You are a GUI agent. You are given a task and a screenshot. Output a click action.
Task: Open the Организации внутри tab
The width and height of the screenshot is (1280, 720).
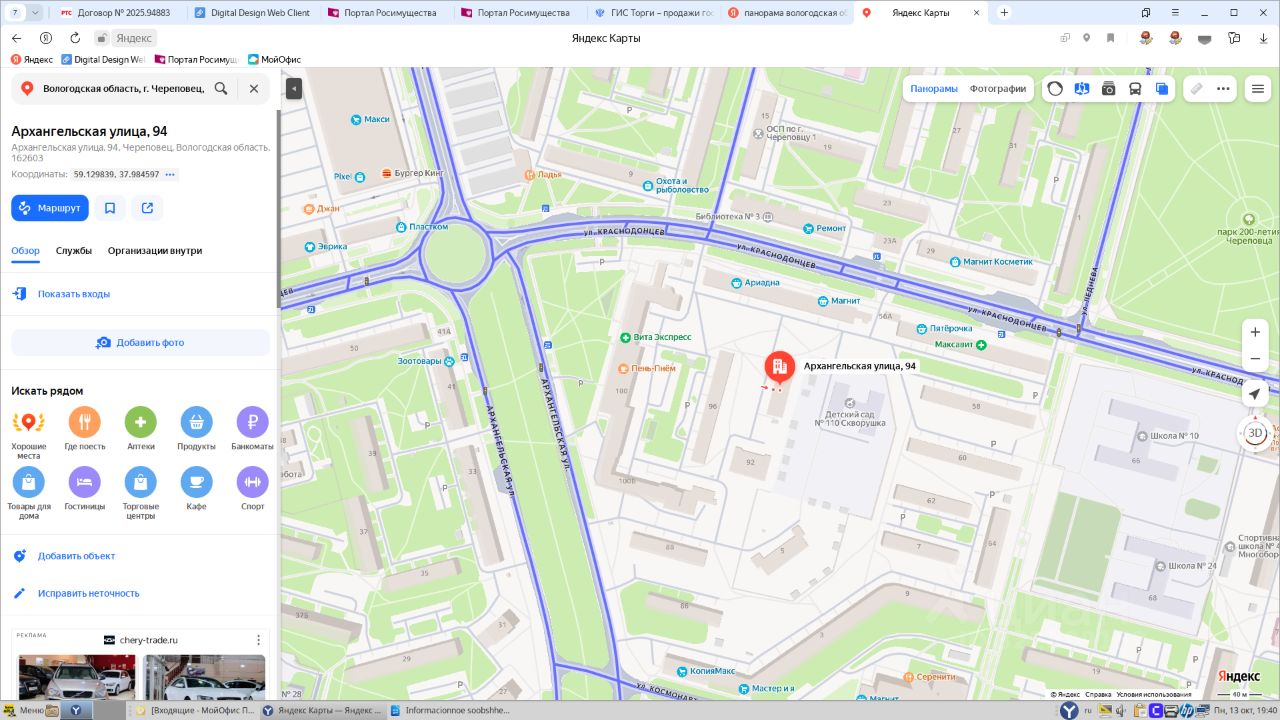click(155, 251)
